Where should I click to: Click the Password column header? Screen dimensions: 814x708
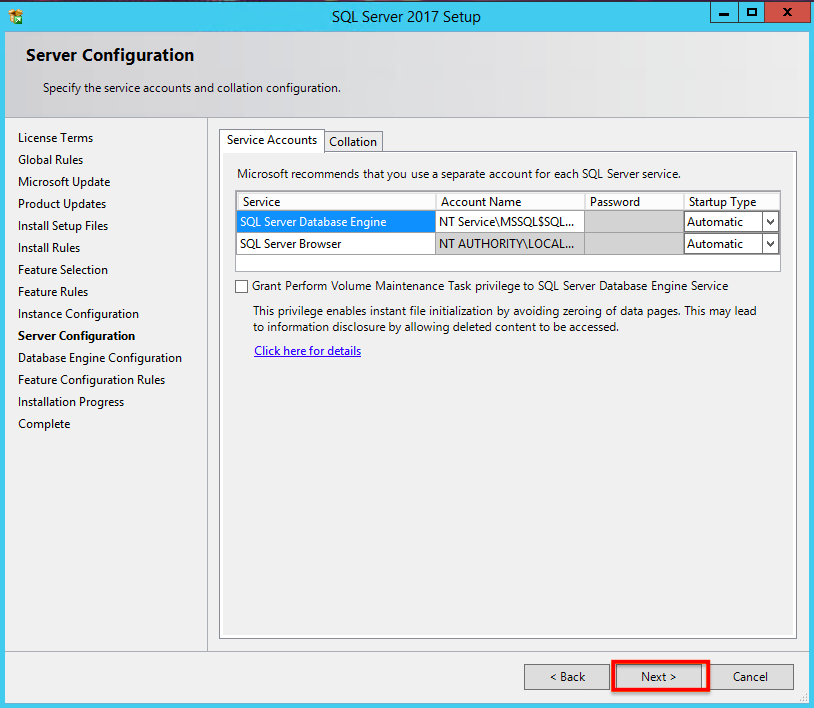click(634, 202)
